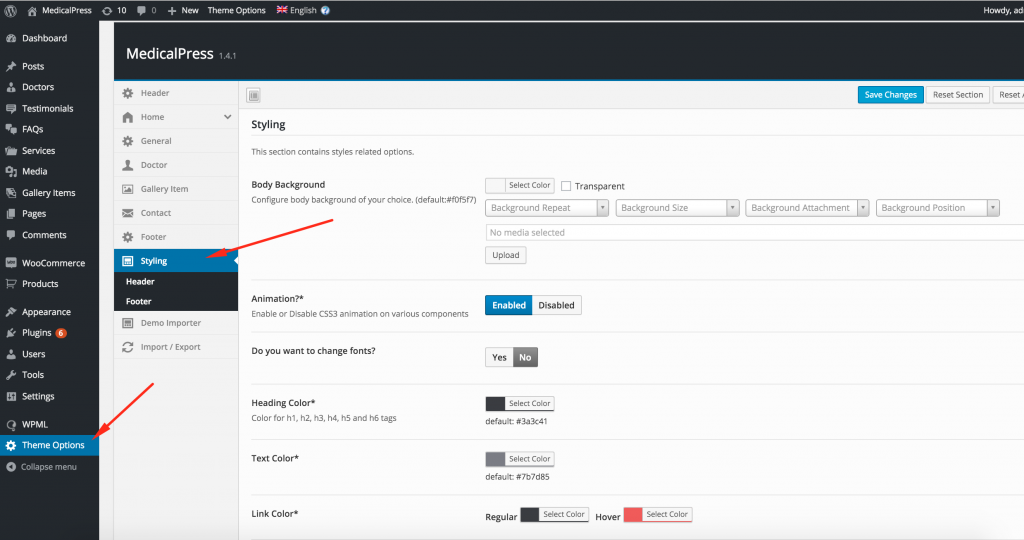Screen dimensions: 1024x540
Task: Open the Background Position dropdown
Action: pos(938,208)
